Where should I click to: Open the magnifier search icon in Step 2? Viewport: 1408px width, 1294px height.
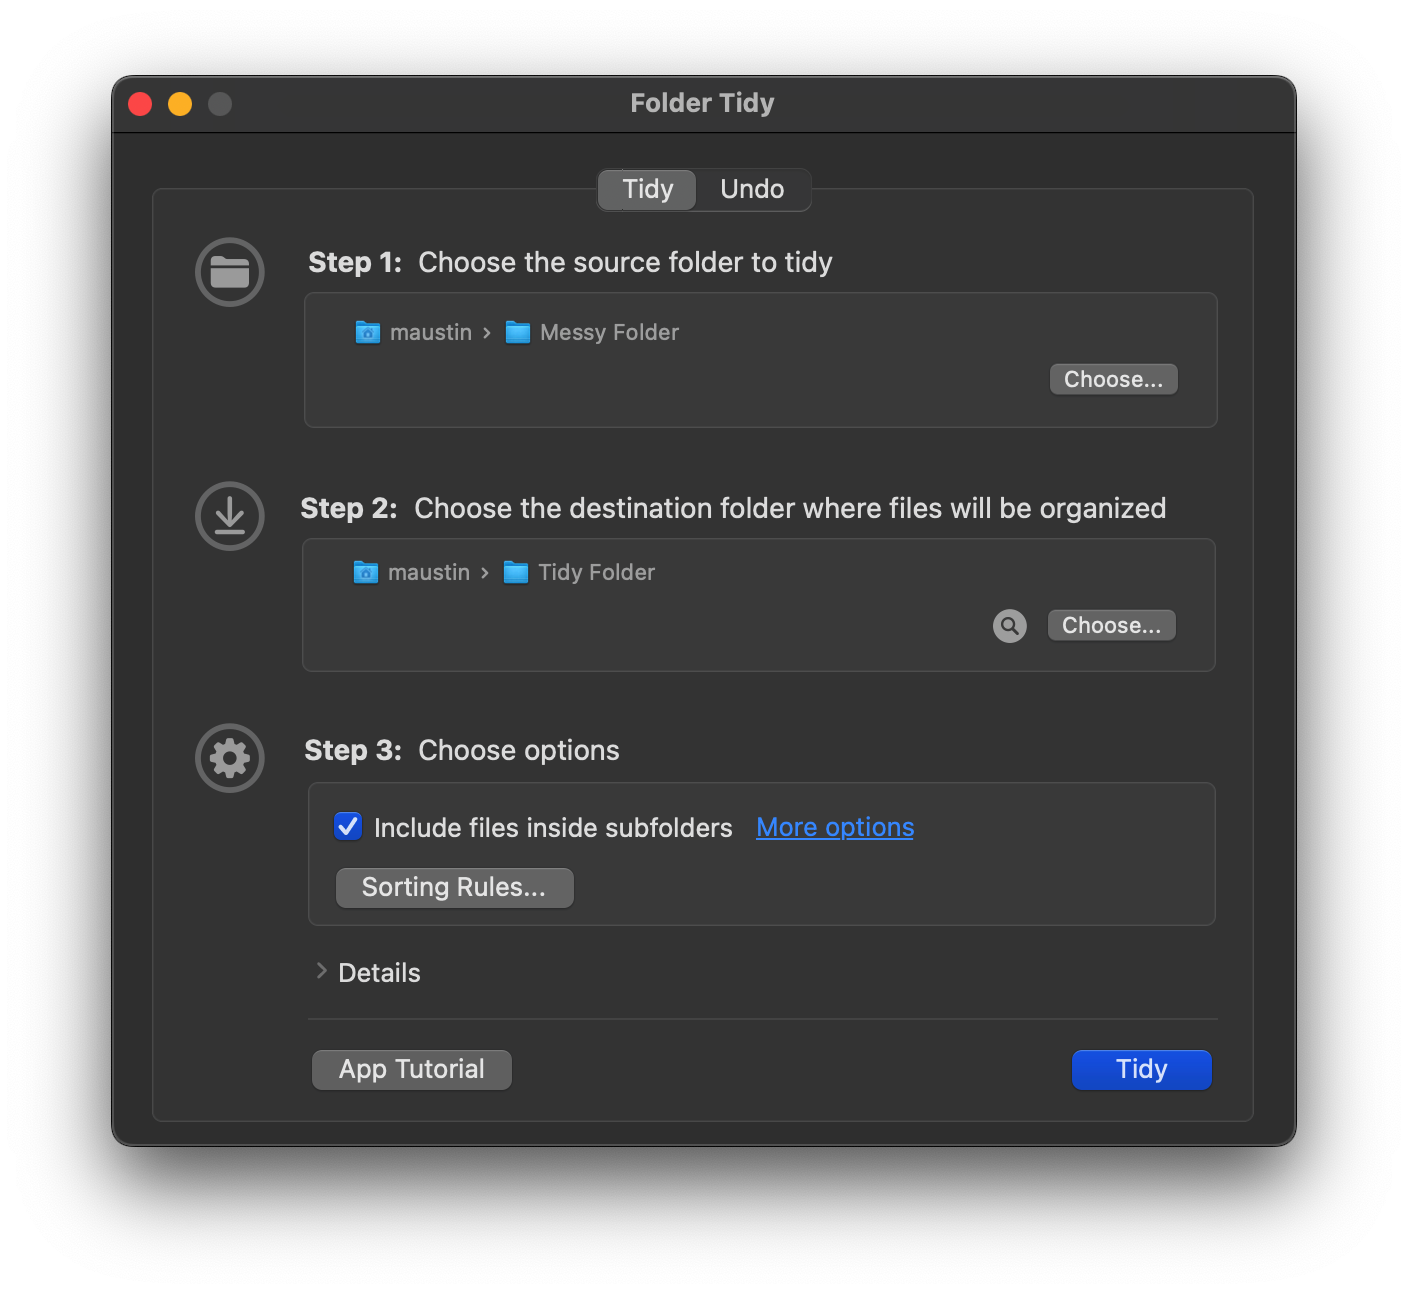click(x=1009, y=625)
